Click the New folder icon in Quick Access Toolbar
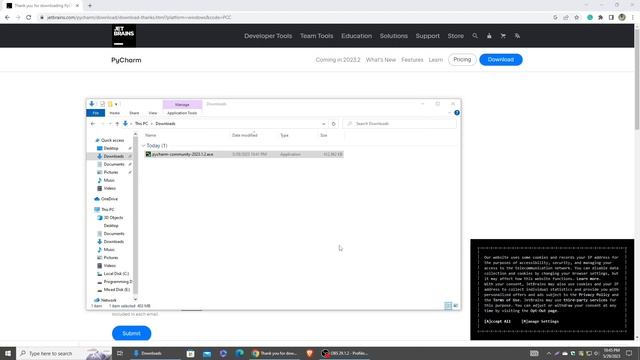 110,104
